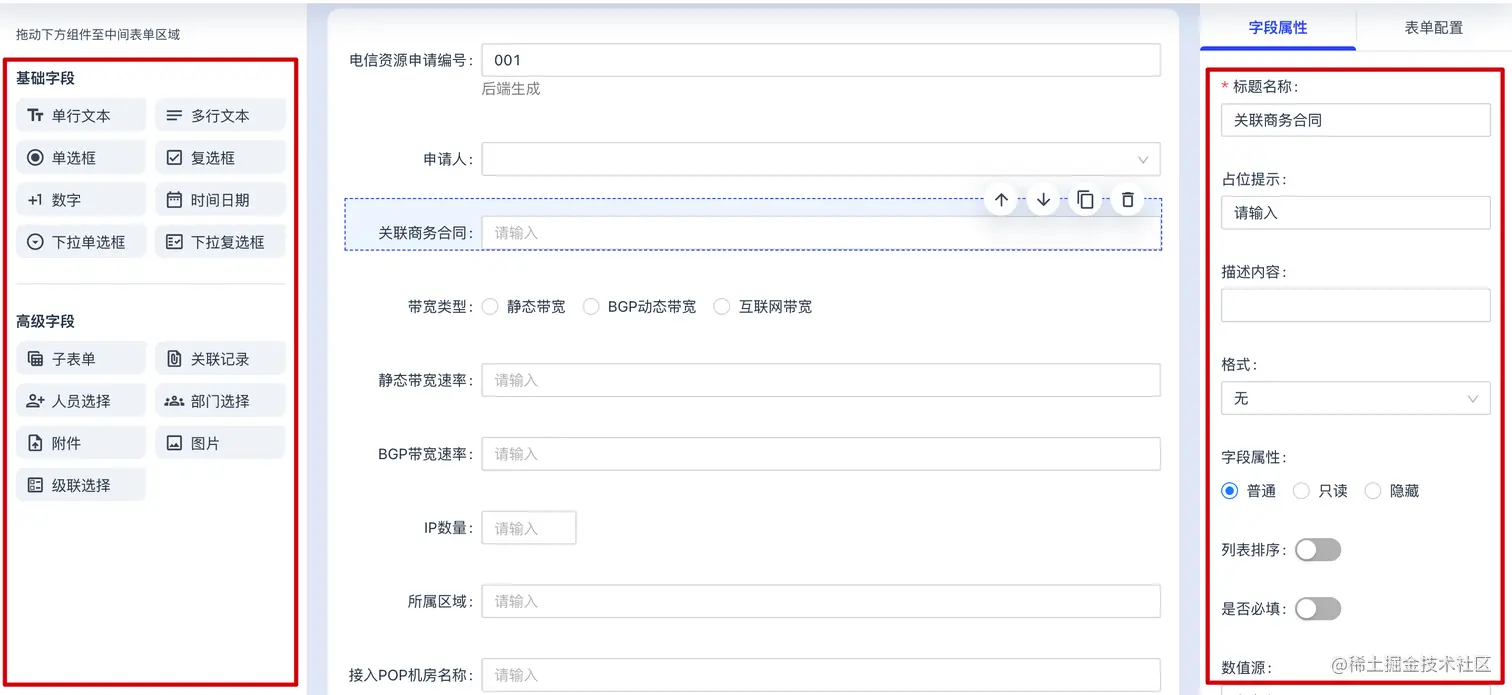Click the 电信资源申请编号 input
Screen dimensions: 1512x695
821,60
